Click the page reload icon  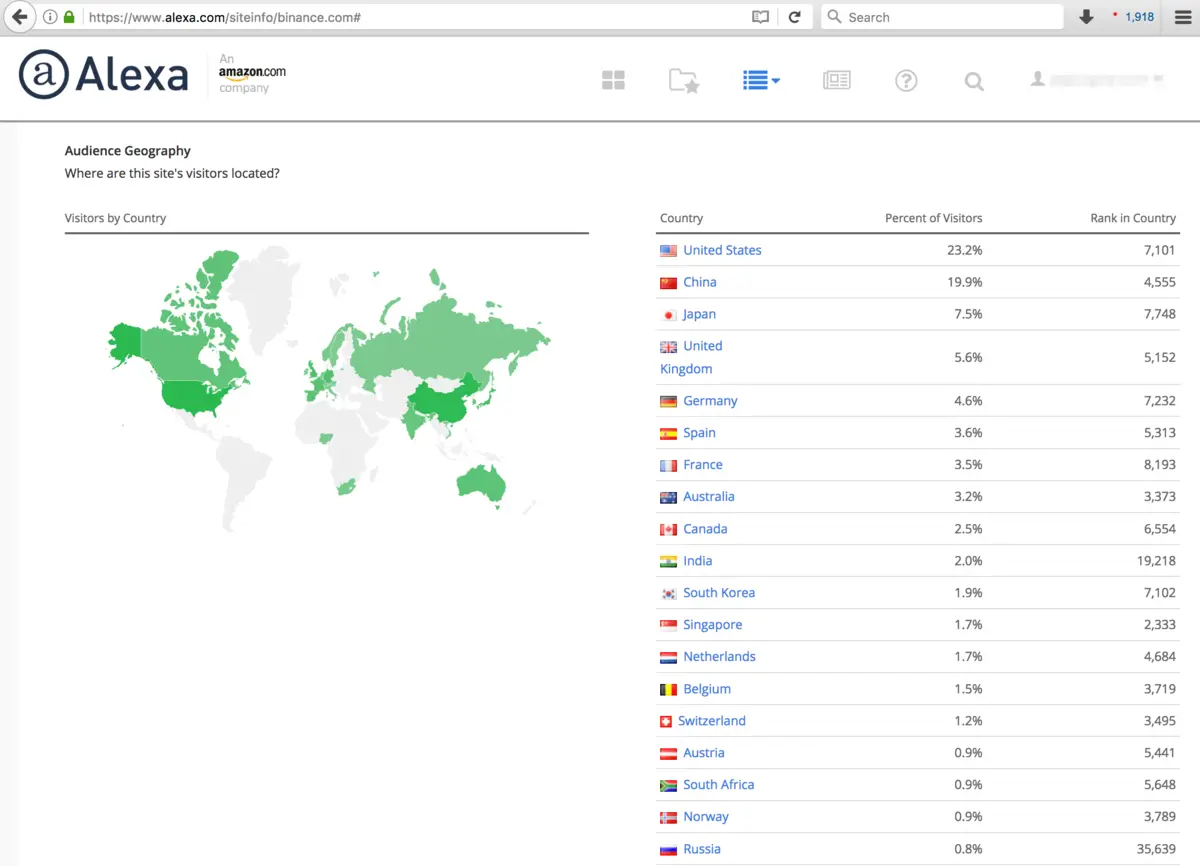coord(795,17)
